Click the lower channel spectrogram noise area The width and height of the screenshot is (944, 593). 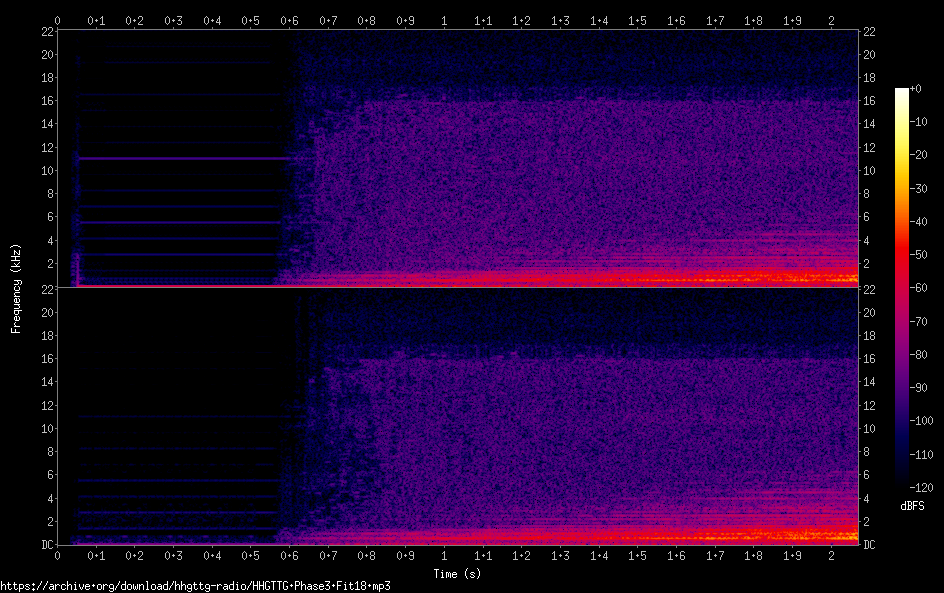(x=600, y=440)
